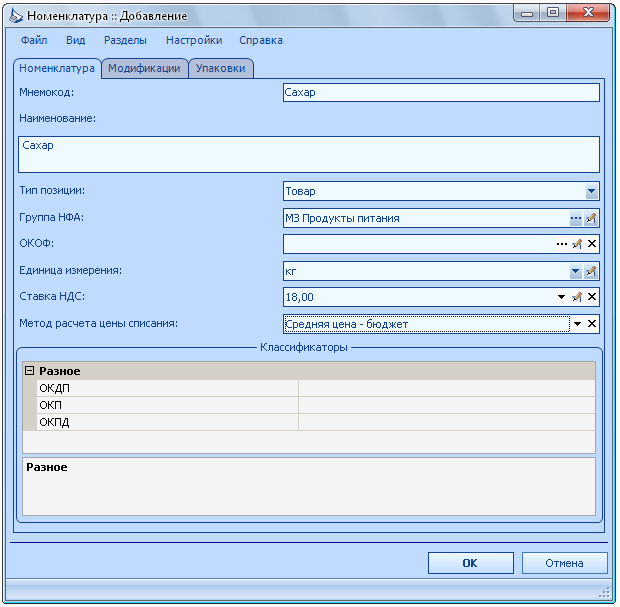Select the Номенклатура tab
This screenshot has height=607, width=620.
click(x=57, y=68)
